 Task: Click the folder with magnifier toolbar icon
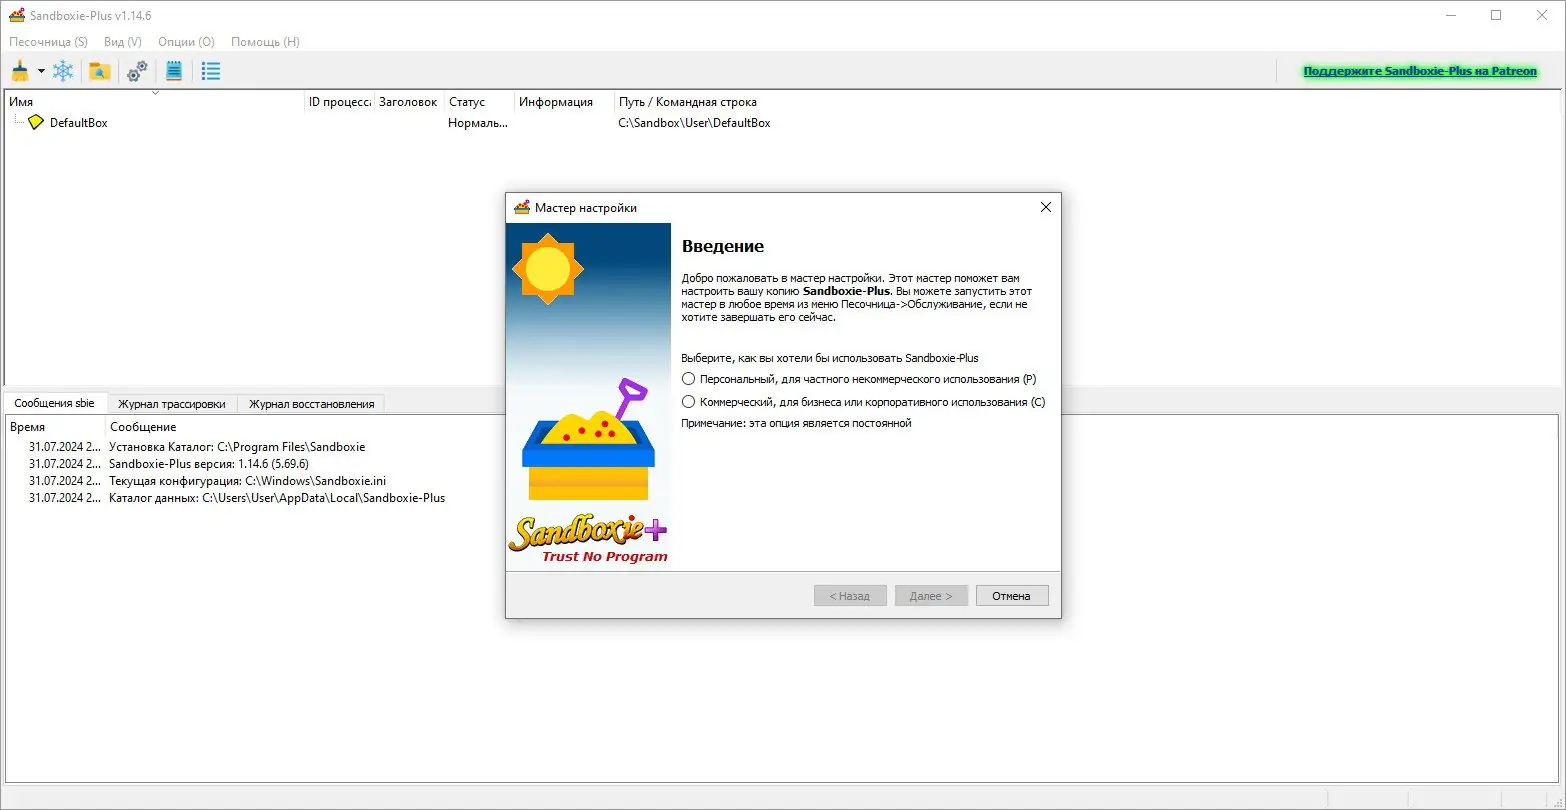[x=99, y=71]
